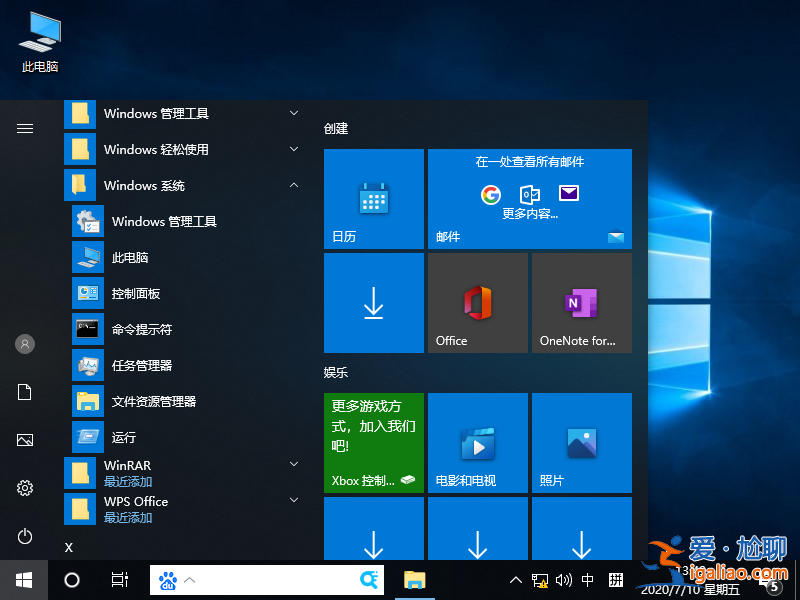Start OneNote from its live tile
Screen dimensions: 800x600
(581, 302)
